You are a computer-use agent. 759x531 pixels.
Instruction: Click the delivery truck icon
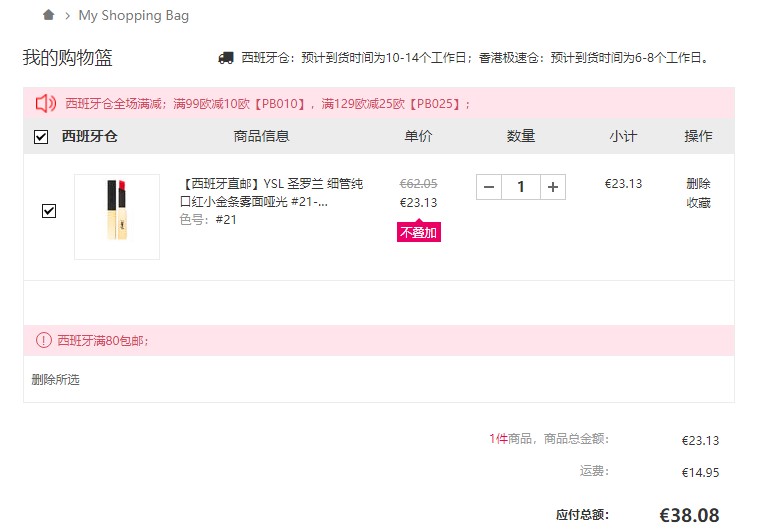coord(226,58)
